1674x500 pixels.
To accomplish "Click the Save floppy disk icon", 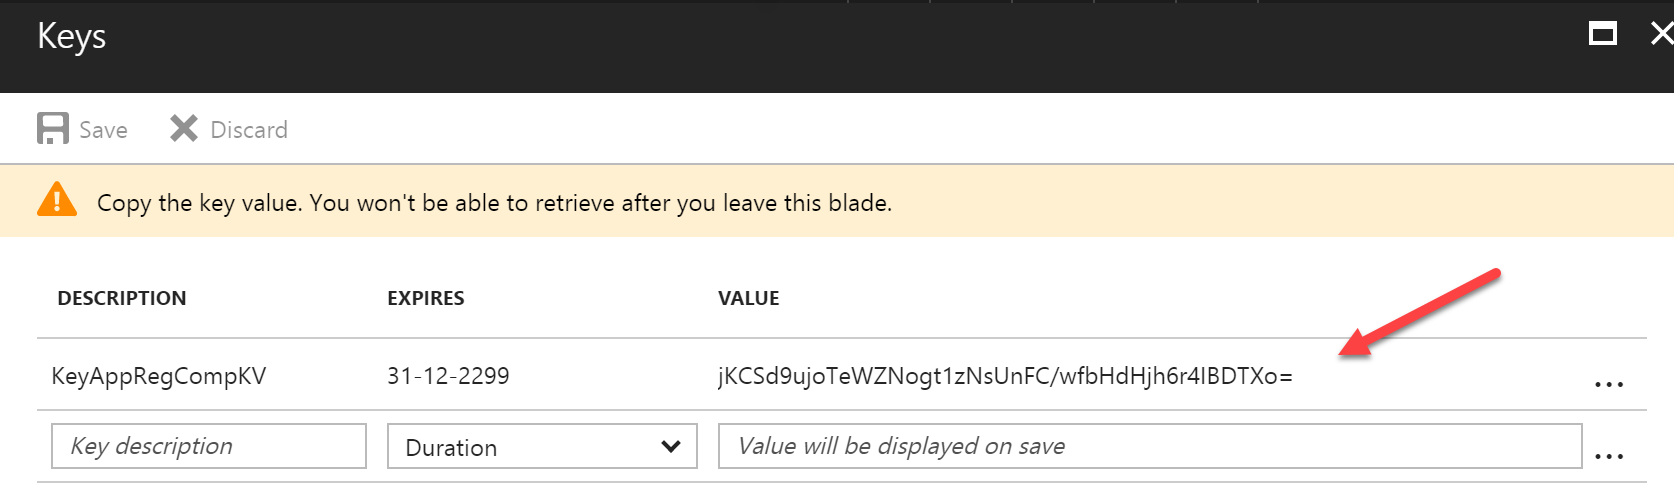I will [x=53, y=129].
